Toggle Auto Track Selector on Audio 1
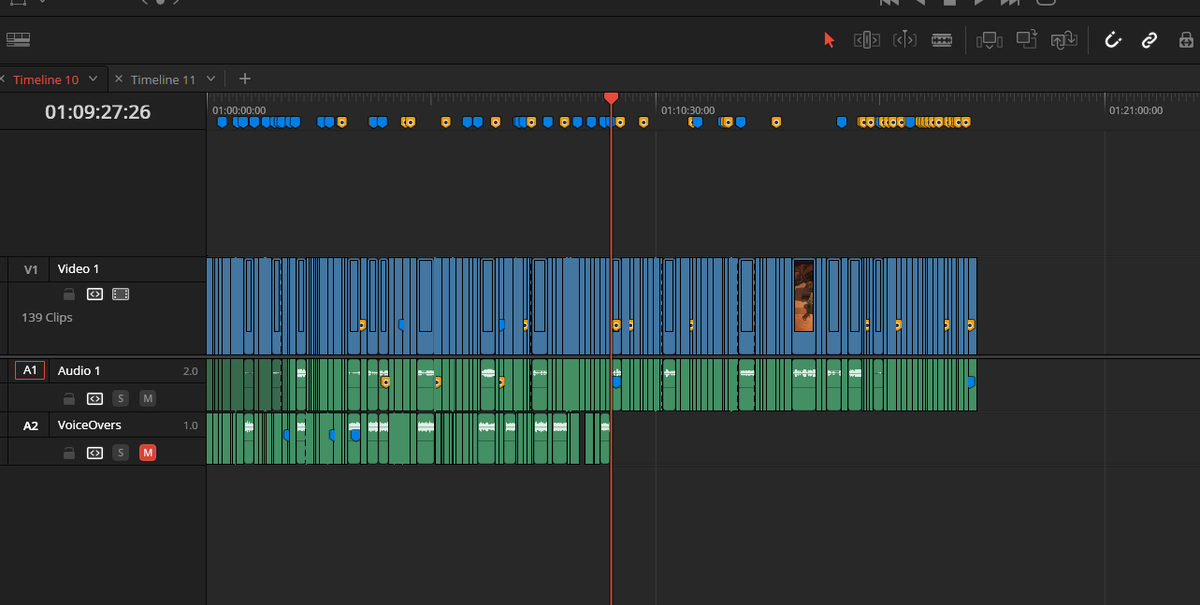This screenshot has width=1200, height=605. (x=94, y=399)
